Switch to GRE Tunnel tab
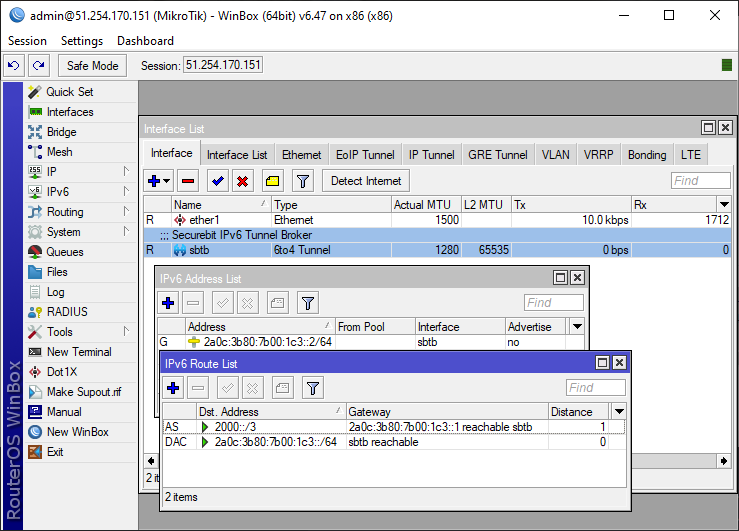Screen dimensions: 739x531 point(498,155)
